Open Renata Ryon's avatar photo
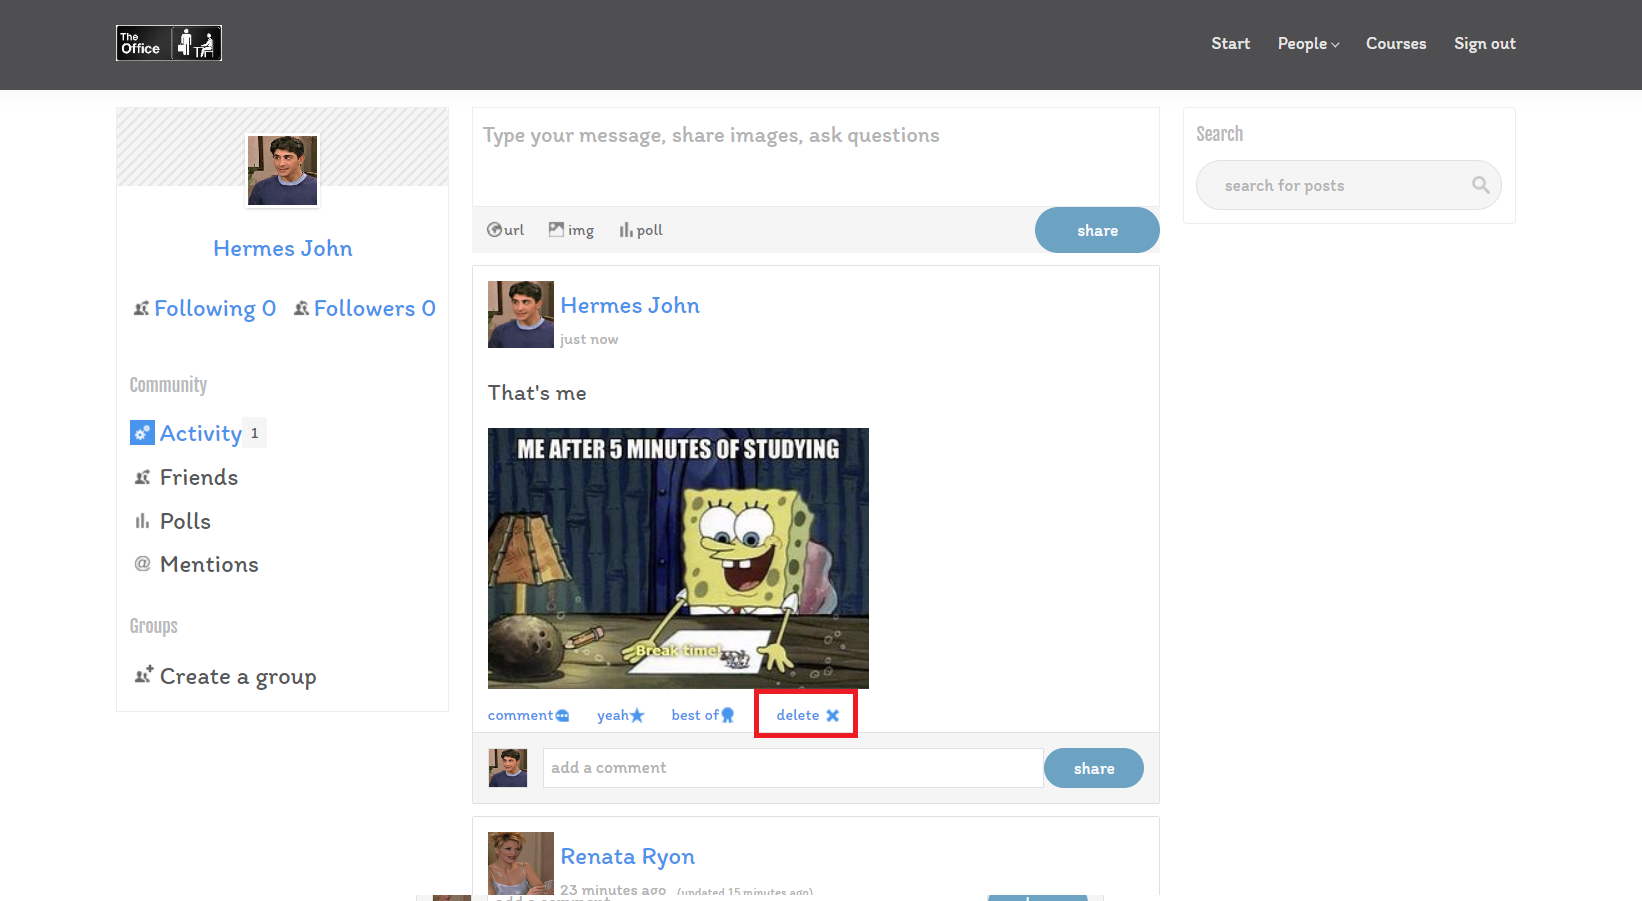Viewport: 1642px width, 901px height. coord(520,864)
